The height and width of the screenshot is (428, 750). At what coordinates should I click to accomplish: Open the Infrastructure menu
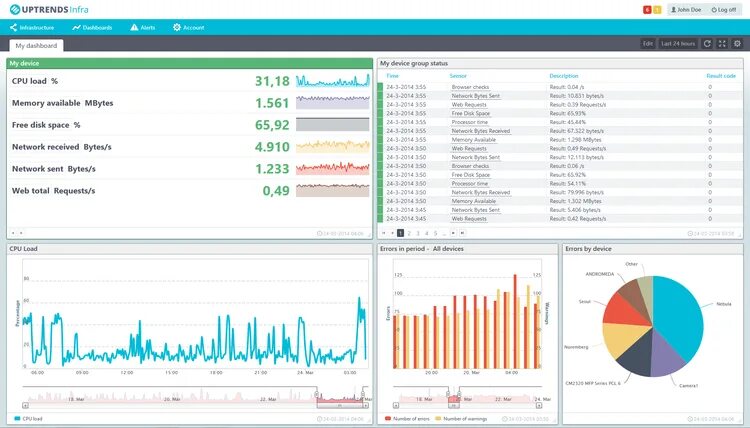(x=32, y=28)
